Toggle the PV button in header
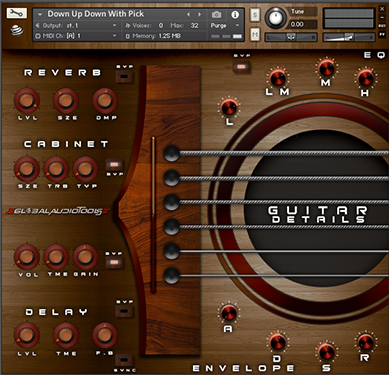 [x=382, y=34]
